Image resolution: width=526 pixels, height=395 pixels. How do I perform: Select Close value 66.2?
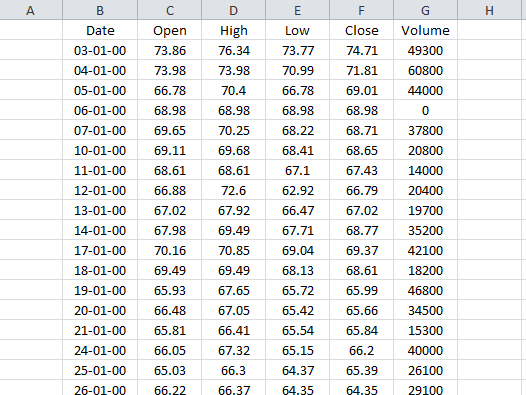click(x=362, y=350)
